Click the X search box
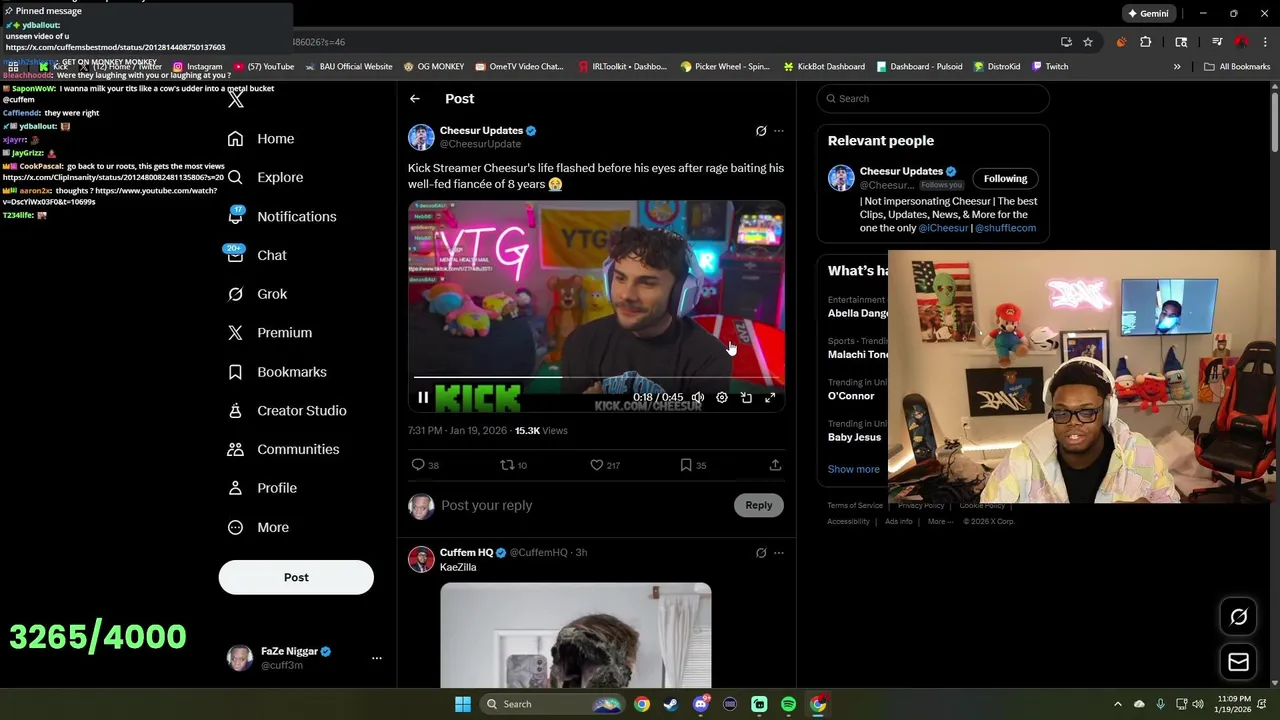 click(933, 98)
